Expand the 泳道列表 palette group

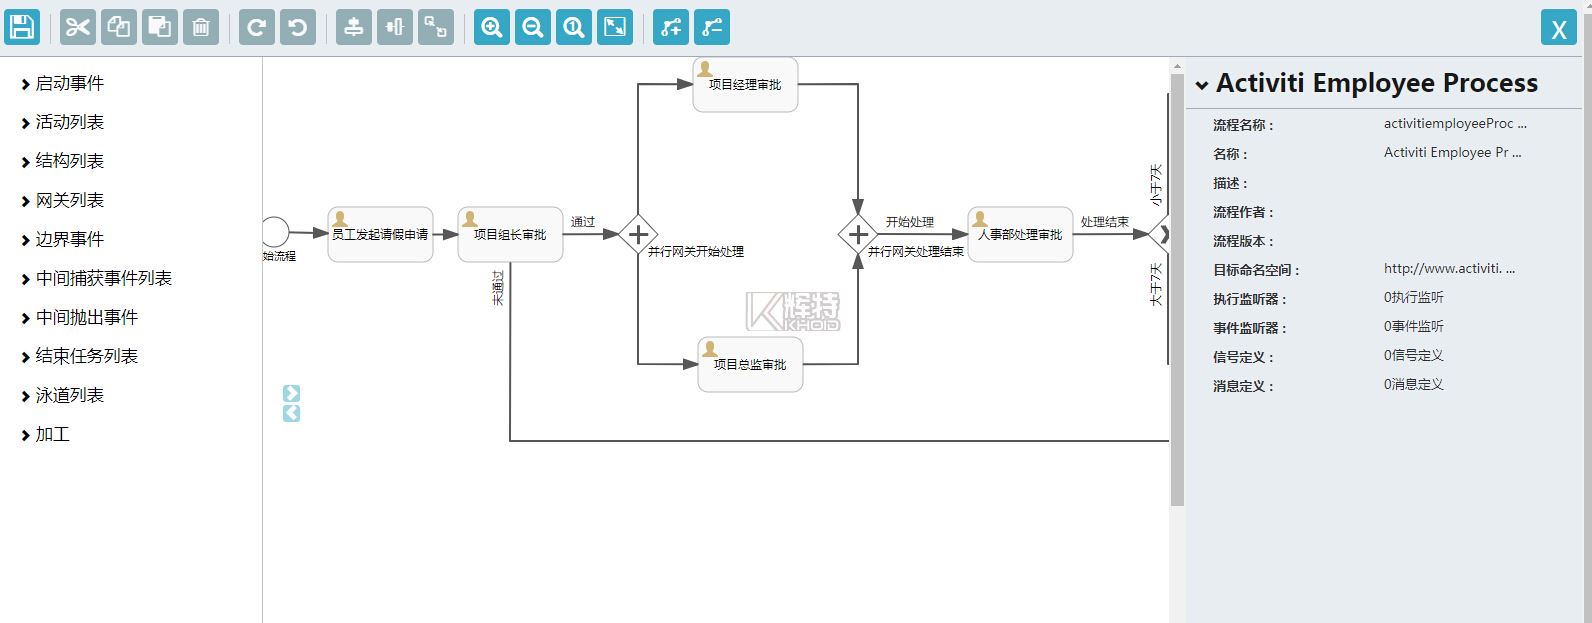(62, 396)
